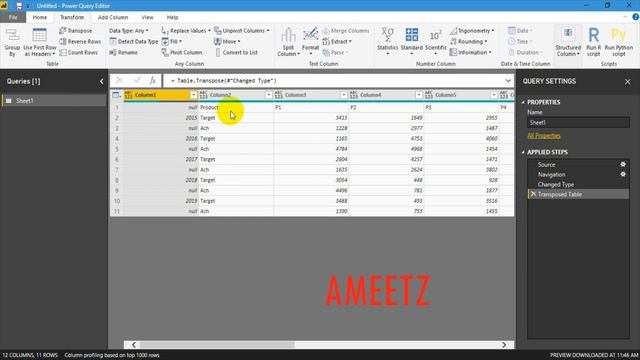Open the Format text tool
This screenshot has height=360, width=640.
[310, 42]
